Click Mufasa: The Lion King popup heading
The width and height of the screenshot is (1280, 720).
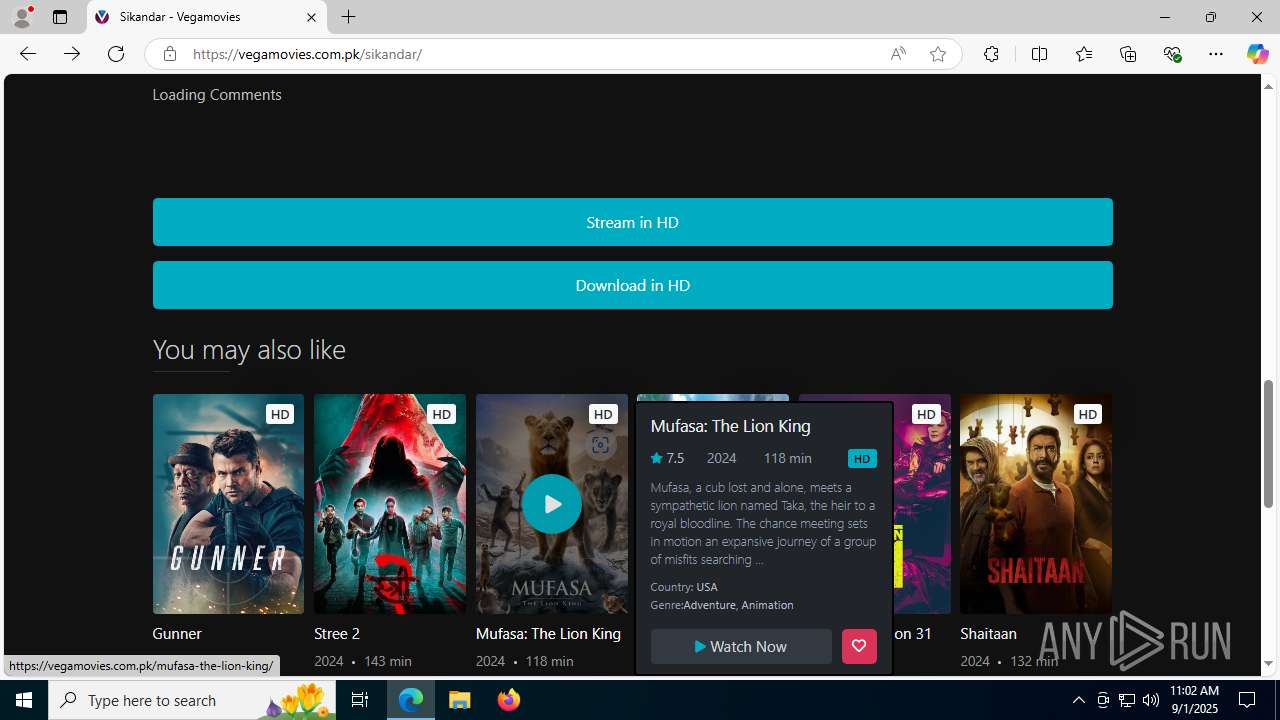[x=730, y=426]
